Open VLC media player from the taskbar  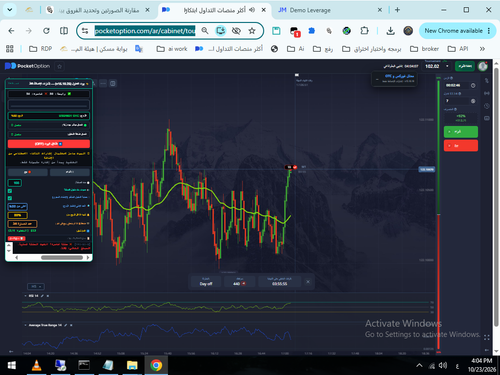pos(36,365)
